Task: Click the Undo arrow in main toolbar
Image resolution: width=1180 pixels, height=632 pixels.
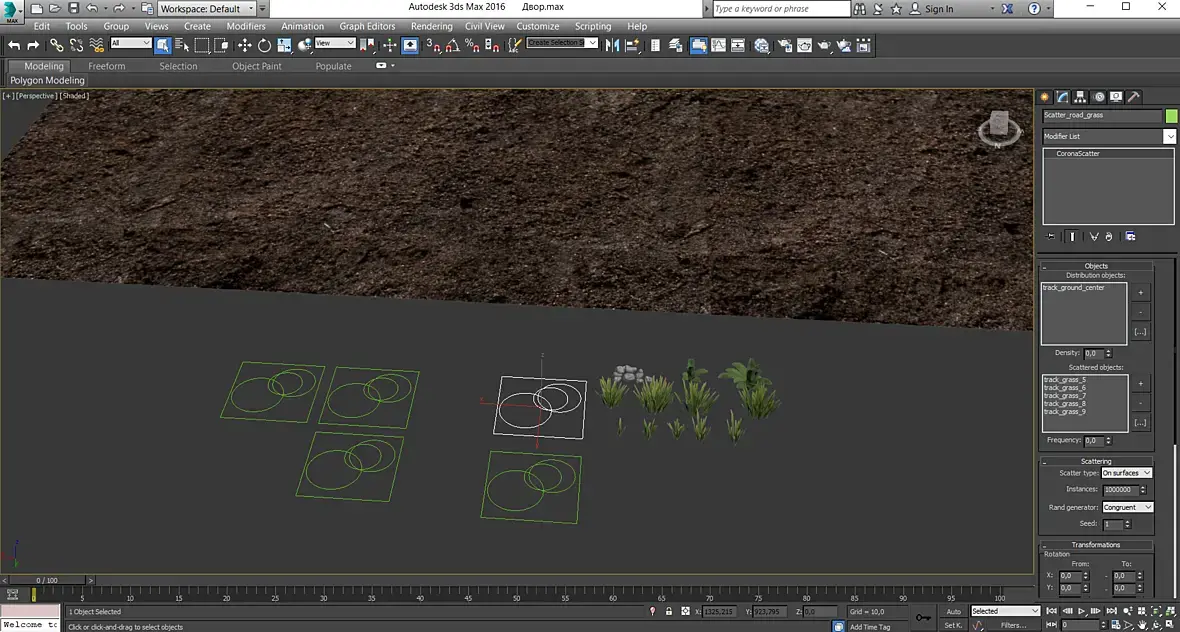Action: (14, 45)
